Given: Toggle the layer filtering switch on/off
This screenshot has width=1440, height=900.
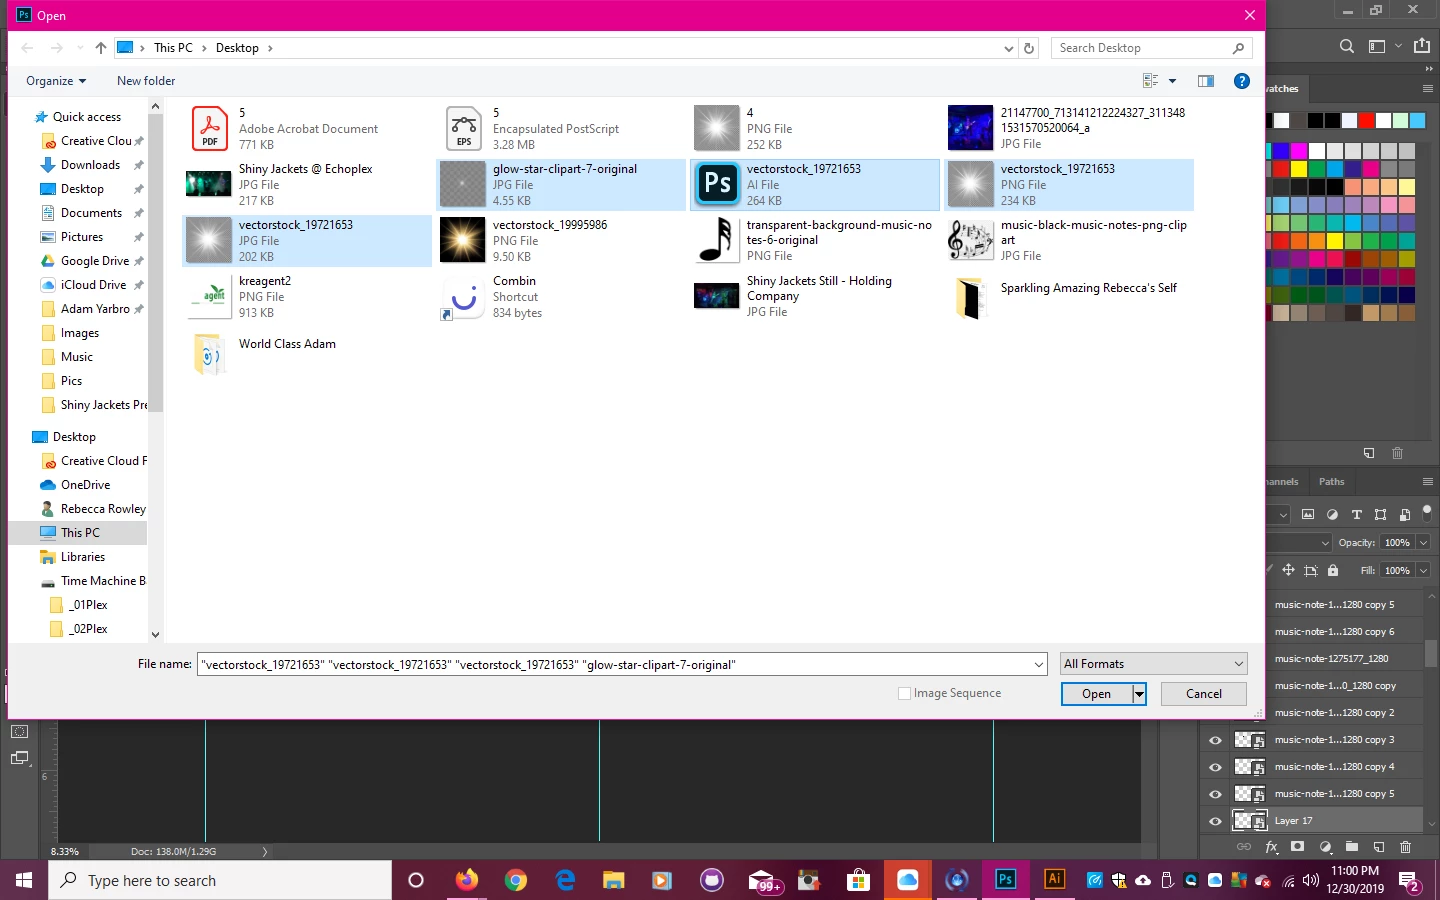Looking at the screenshot, I should (1427, 513).
